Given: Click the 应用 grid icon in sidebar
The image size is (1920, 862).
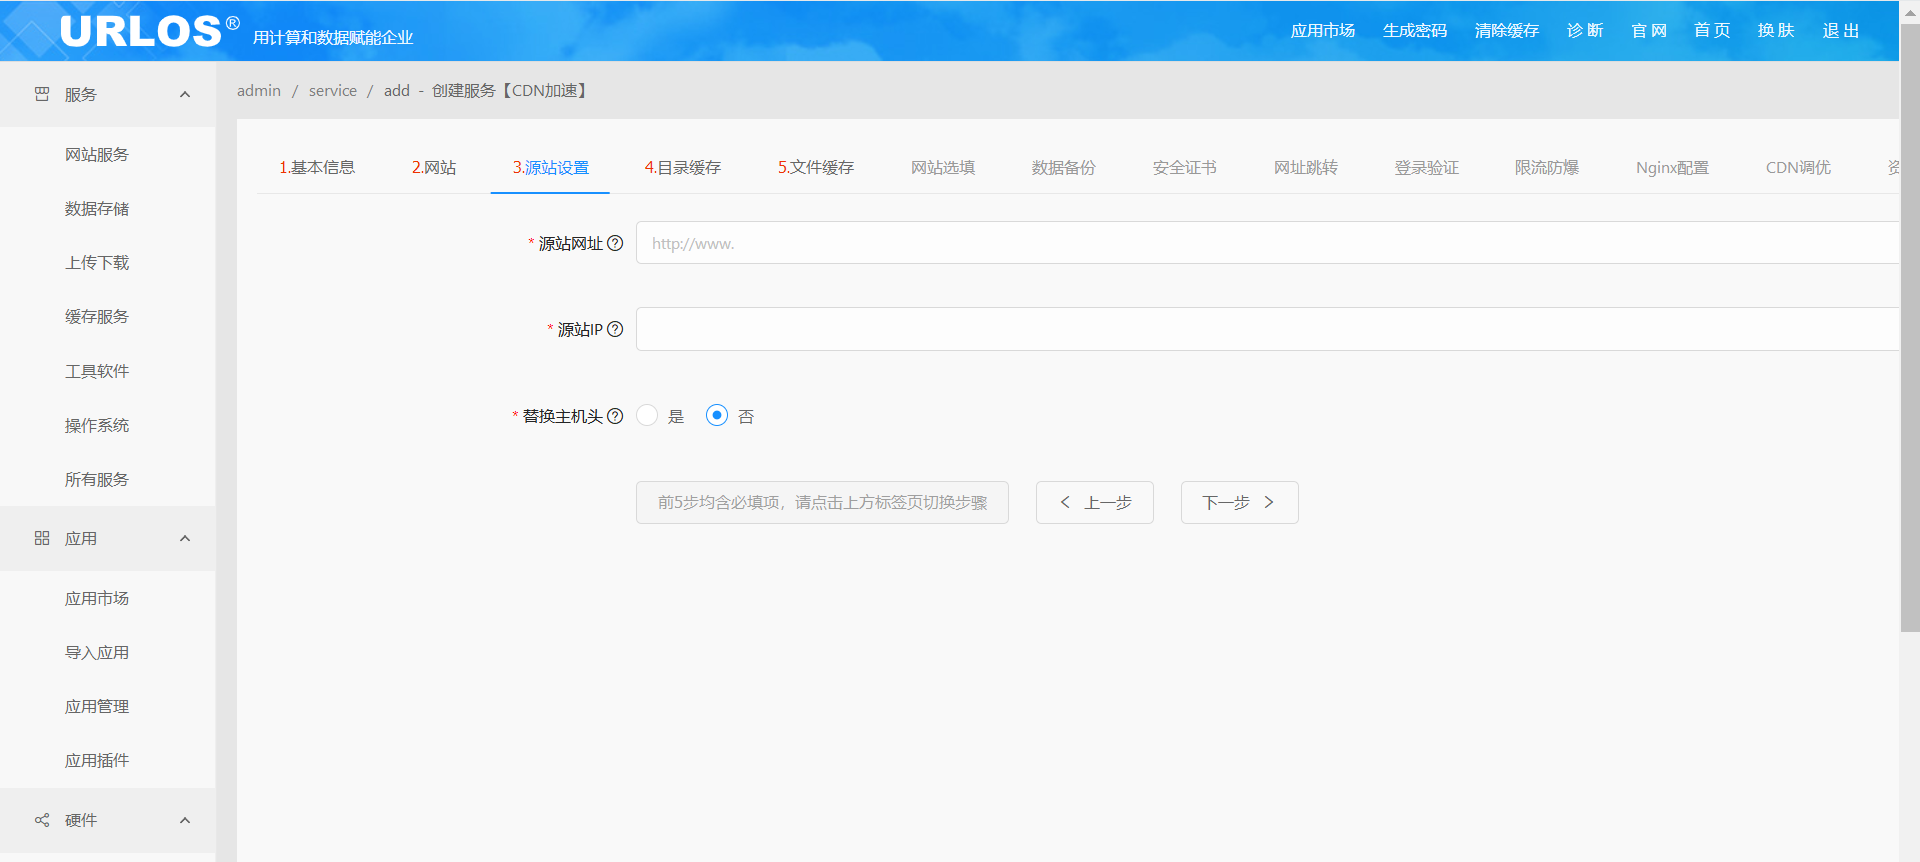Looking at the screenshot, I should pyautogui.click(x=42, y=538).
